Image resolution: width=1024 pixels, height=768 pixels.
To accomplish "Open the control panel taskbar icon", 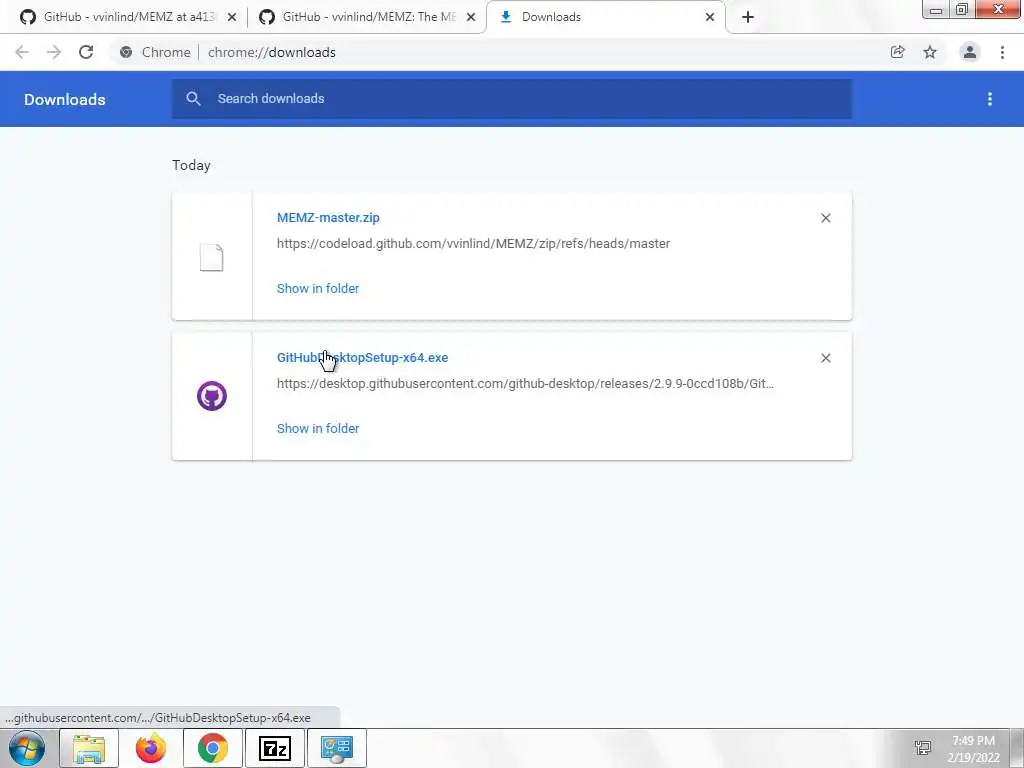I will click(337, 748).
